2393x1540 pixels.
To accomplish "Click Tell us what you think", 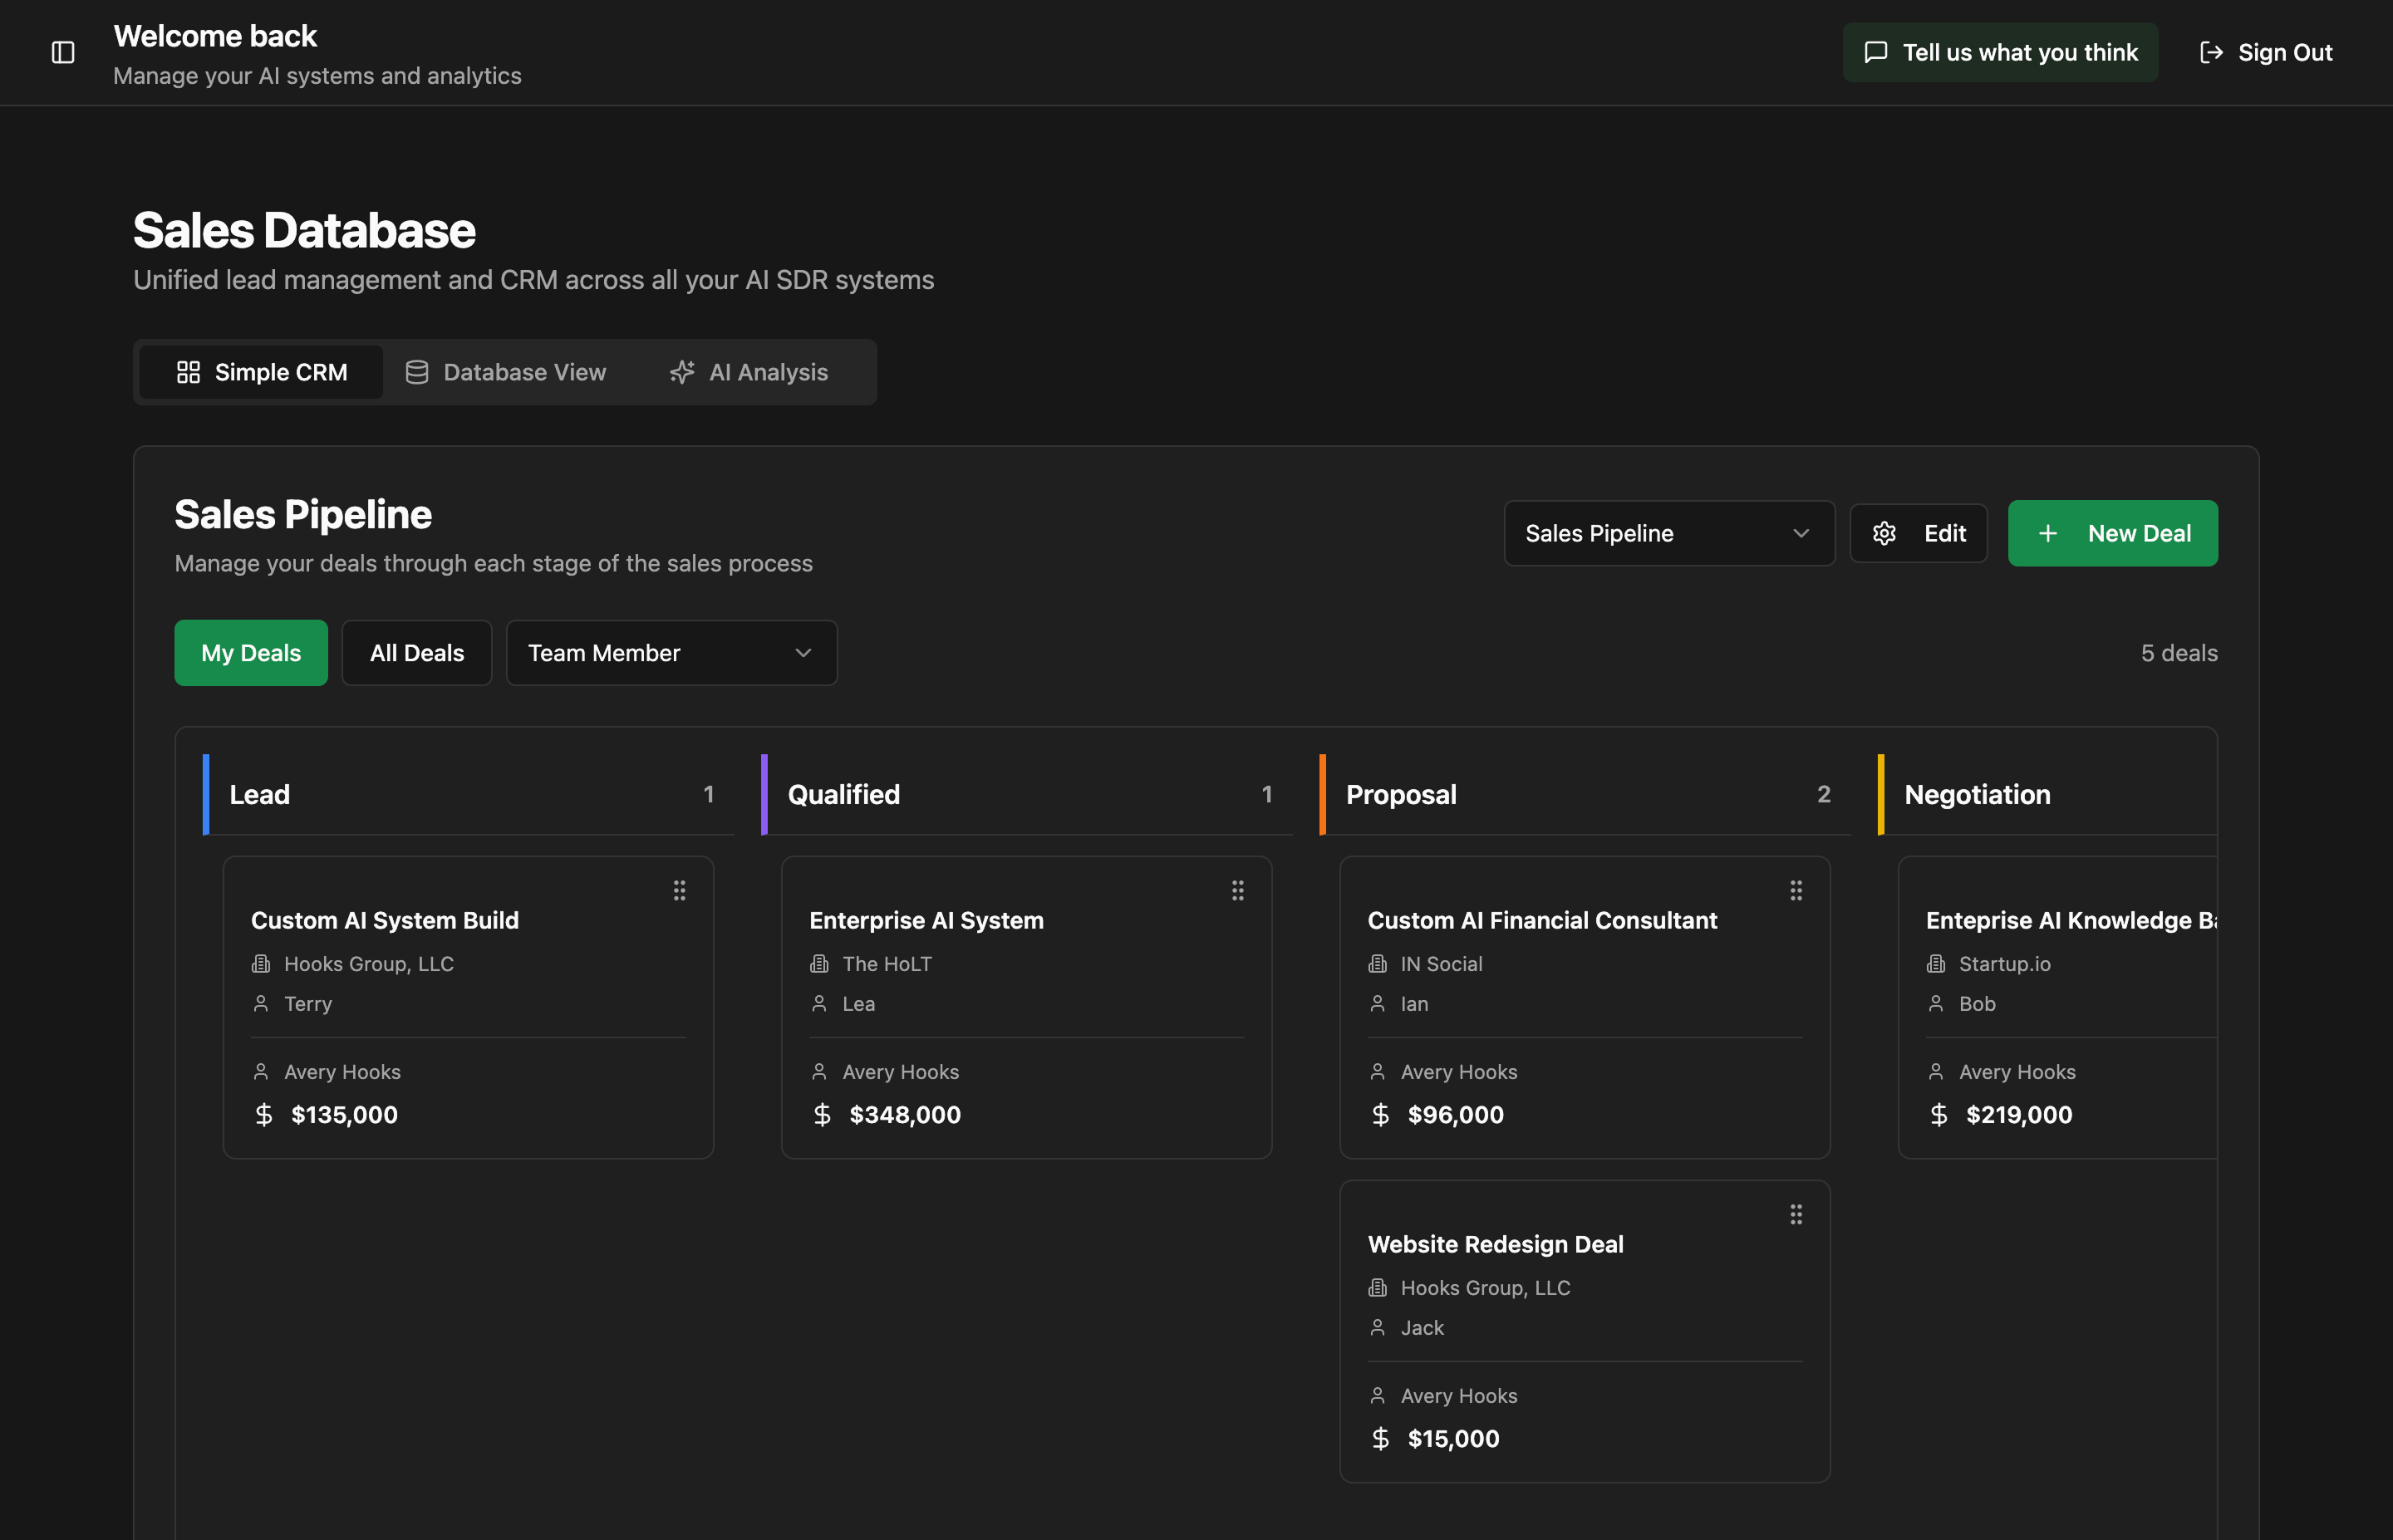I will click(x=2020, y=52).
